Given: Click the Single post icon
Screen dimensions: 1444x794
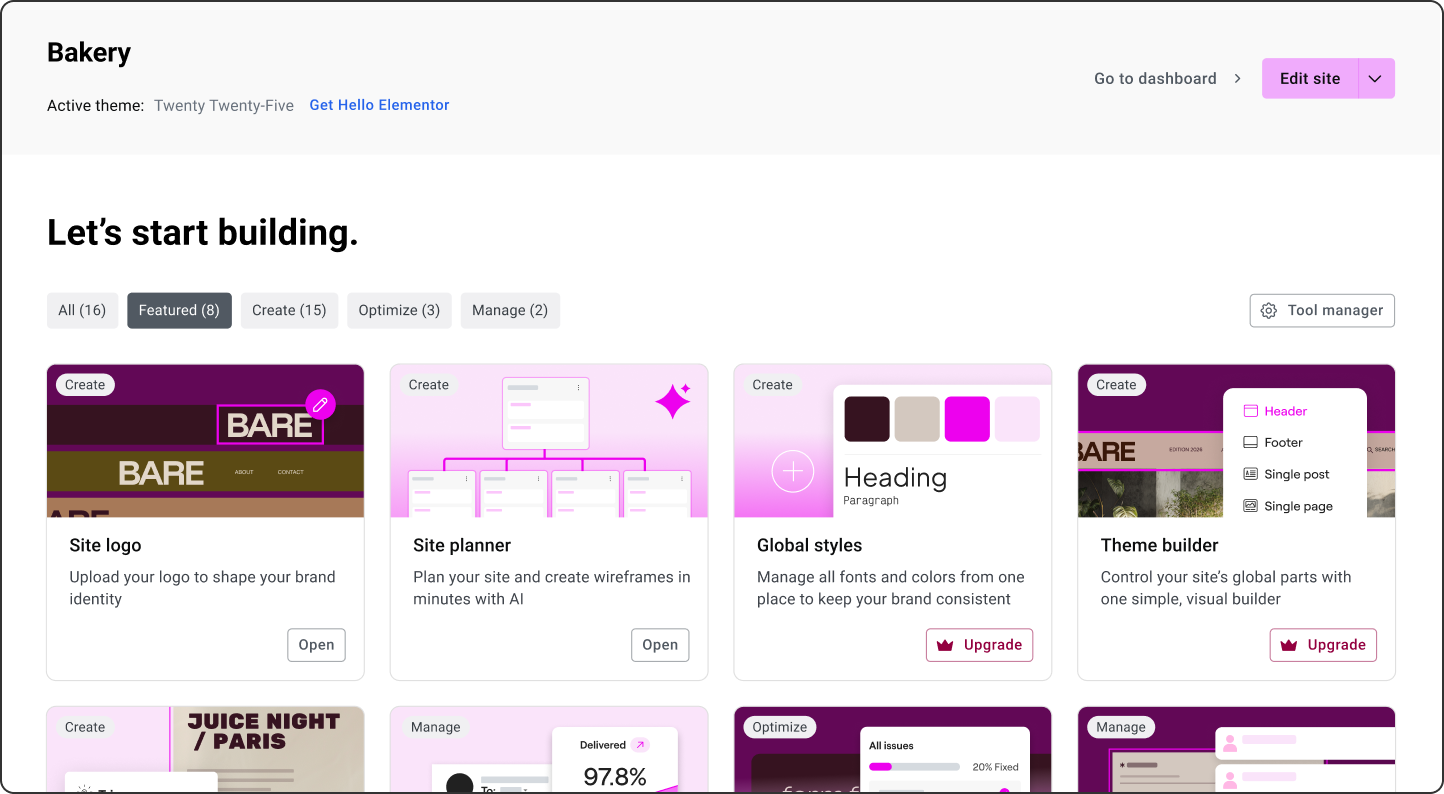Looking at the screenshot, I should tap(1250, 474).
